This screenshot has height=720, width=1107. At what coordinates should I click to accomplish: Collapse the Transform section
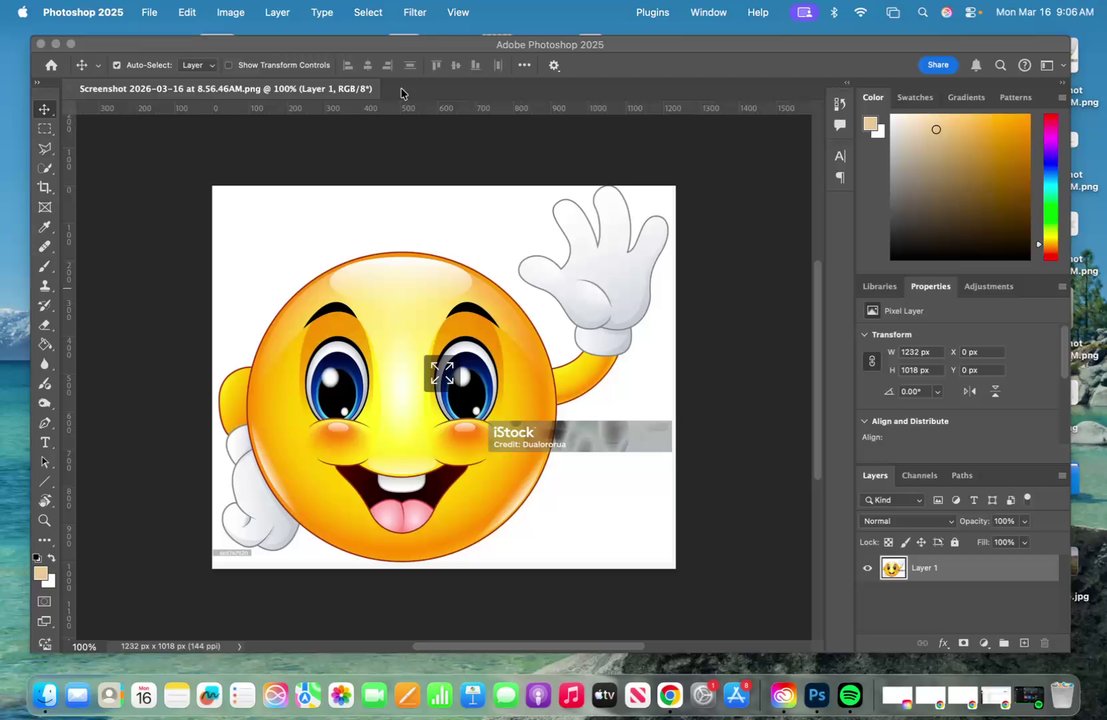(x=865, y=335)
